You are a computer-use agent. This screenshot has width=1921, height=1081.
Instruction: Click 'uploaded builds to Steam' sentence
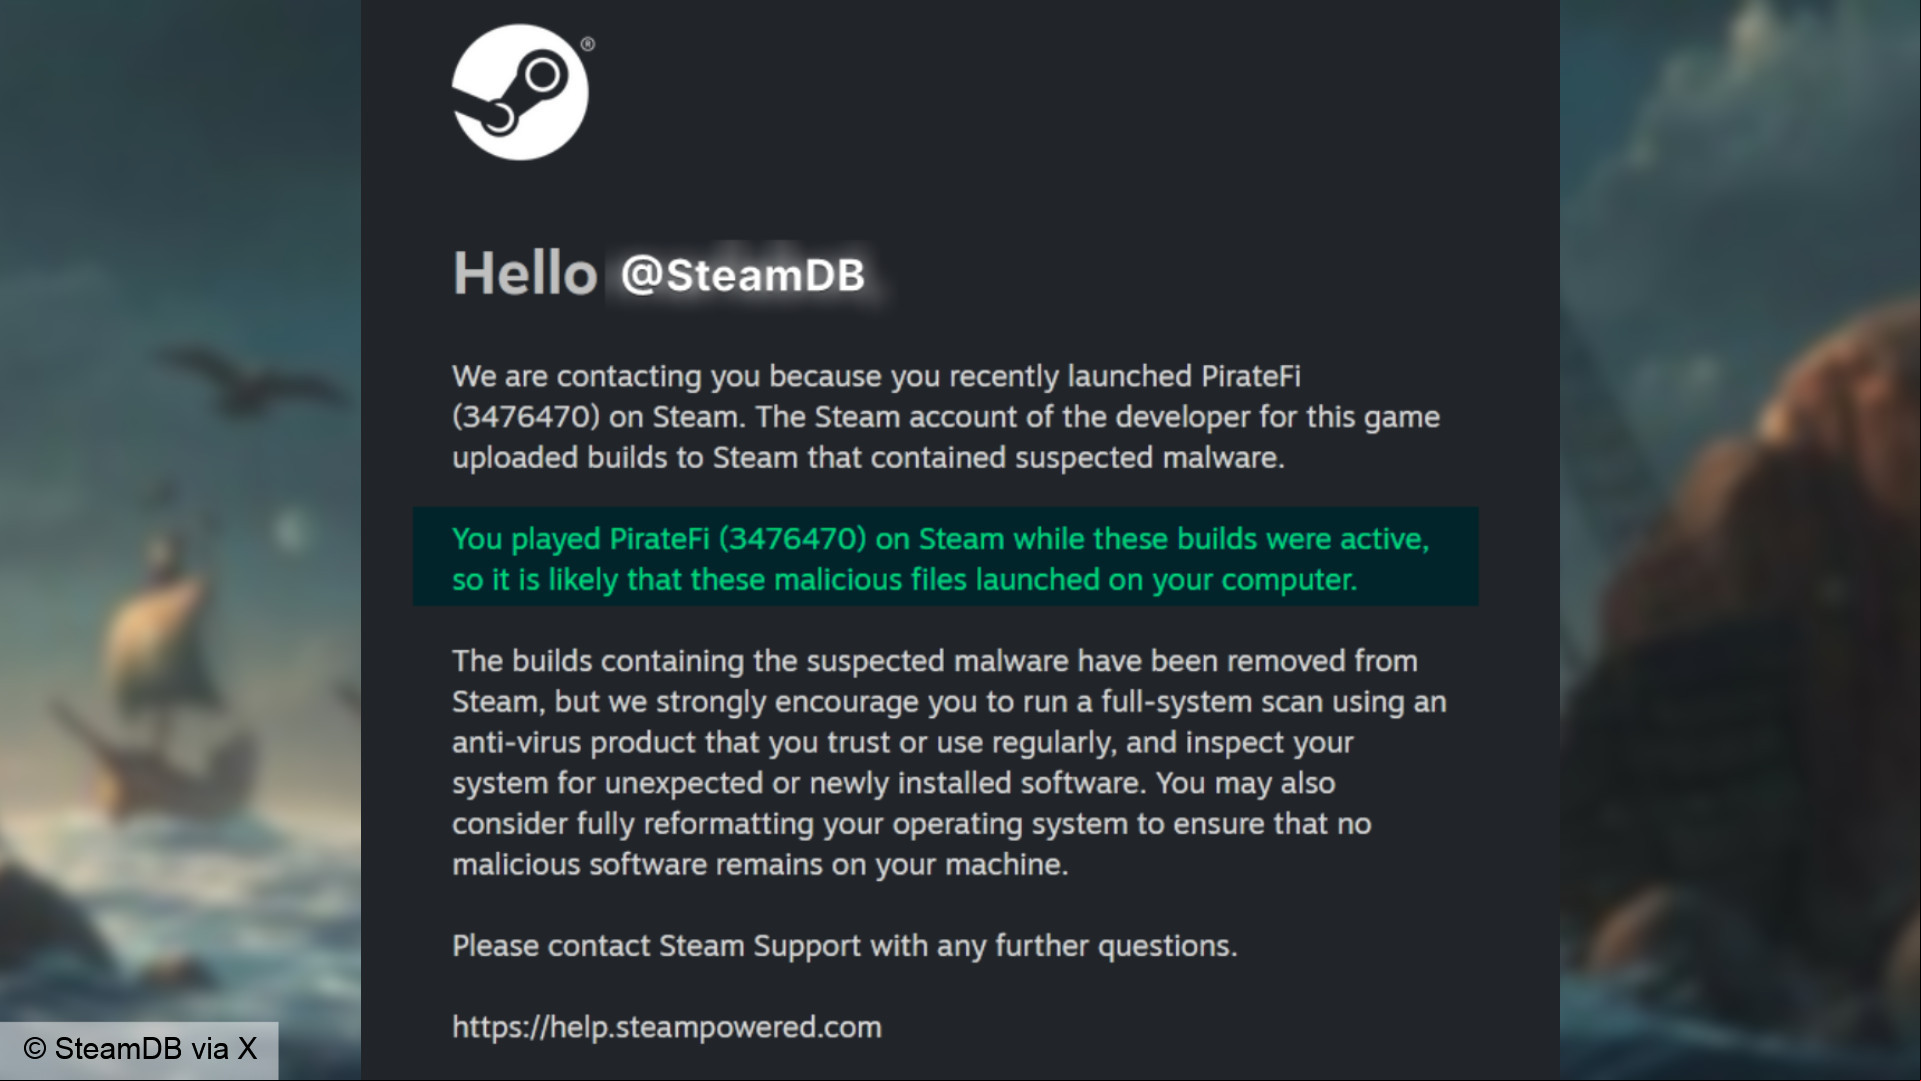pyautogui.click(x=868, y=458)
